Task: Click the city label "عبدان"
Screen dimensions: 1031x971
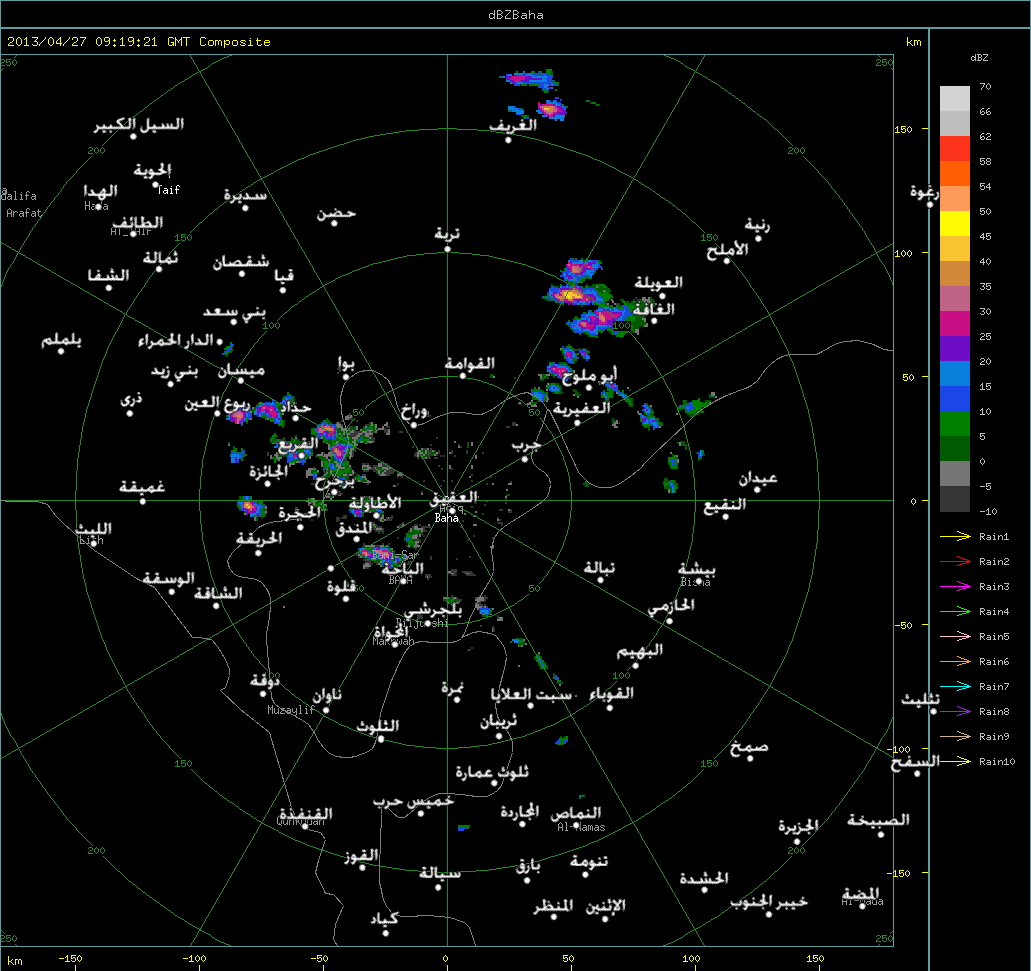Action: tap(757, 479)
